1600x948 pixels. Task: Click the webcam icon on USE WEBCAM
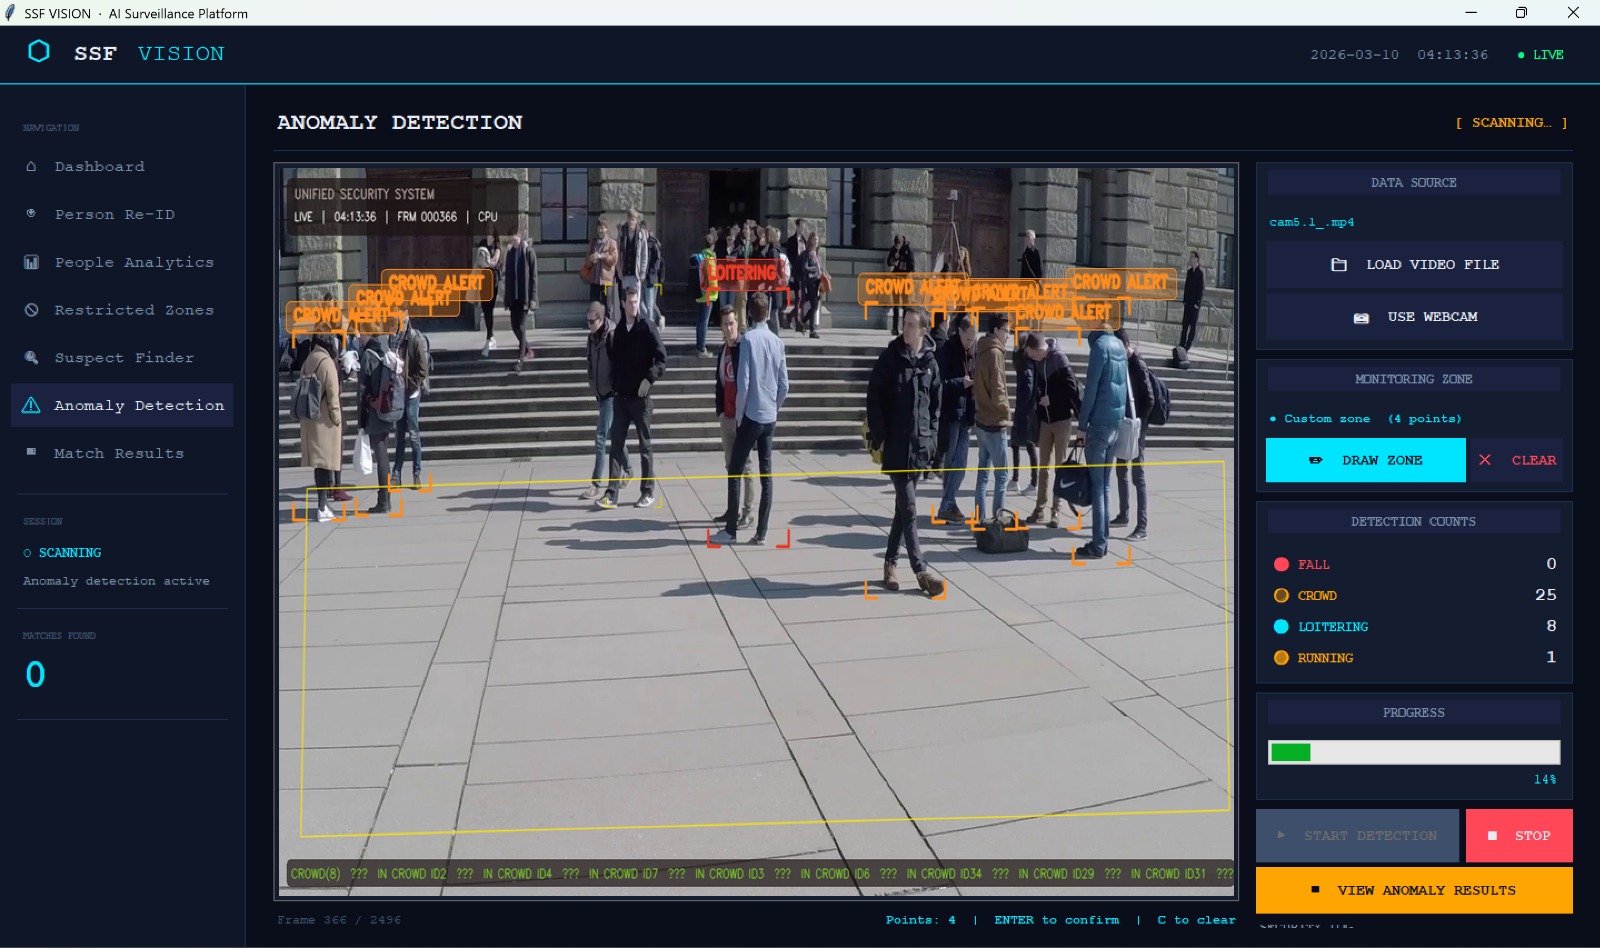(x=1361, y=316)
